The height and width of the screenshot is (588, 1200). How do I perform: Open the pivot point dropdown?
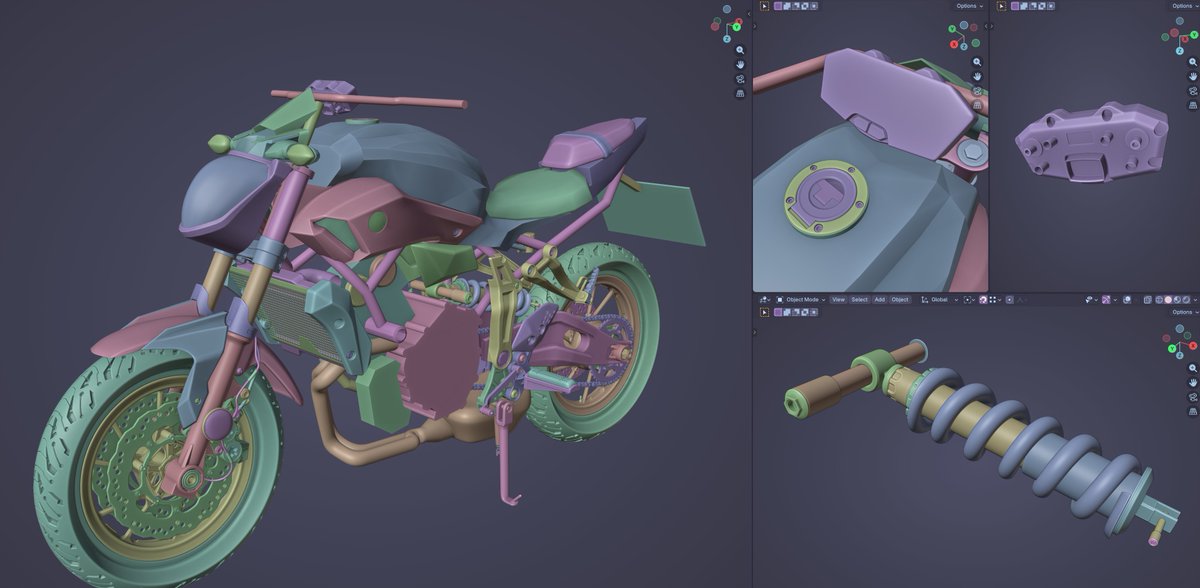coord(967,299)
